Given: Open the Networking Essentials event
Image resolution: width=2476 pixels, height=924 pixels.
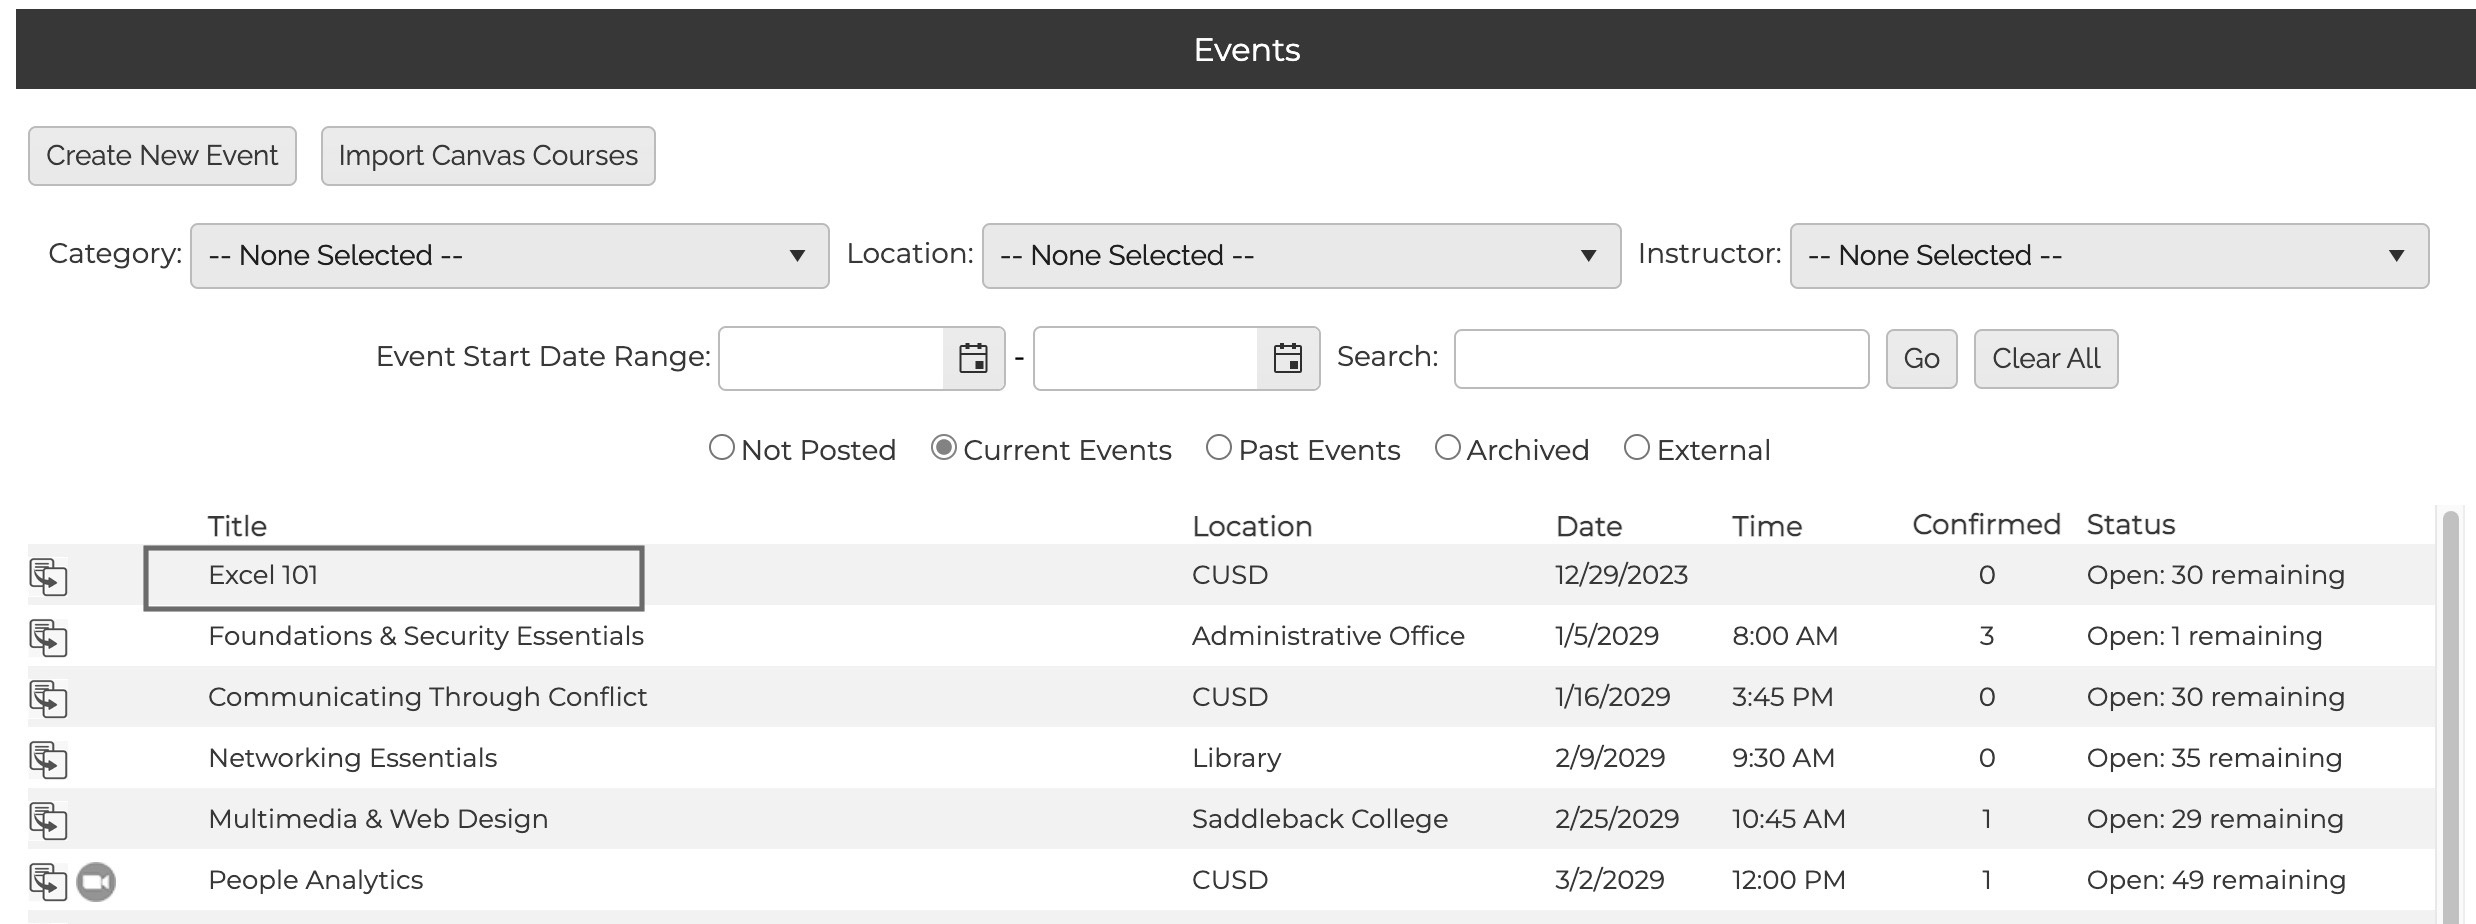Looking at the screenshot, I should pos(352,758).
